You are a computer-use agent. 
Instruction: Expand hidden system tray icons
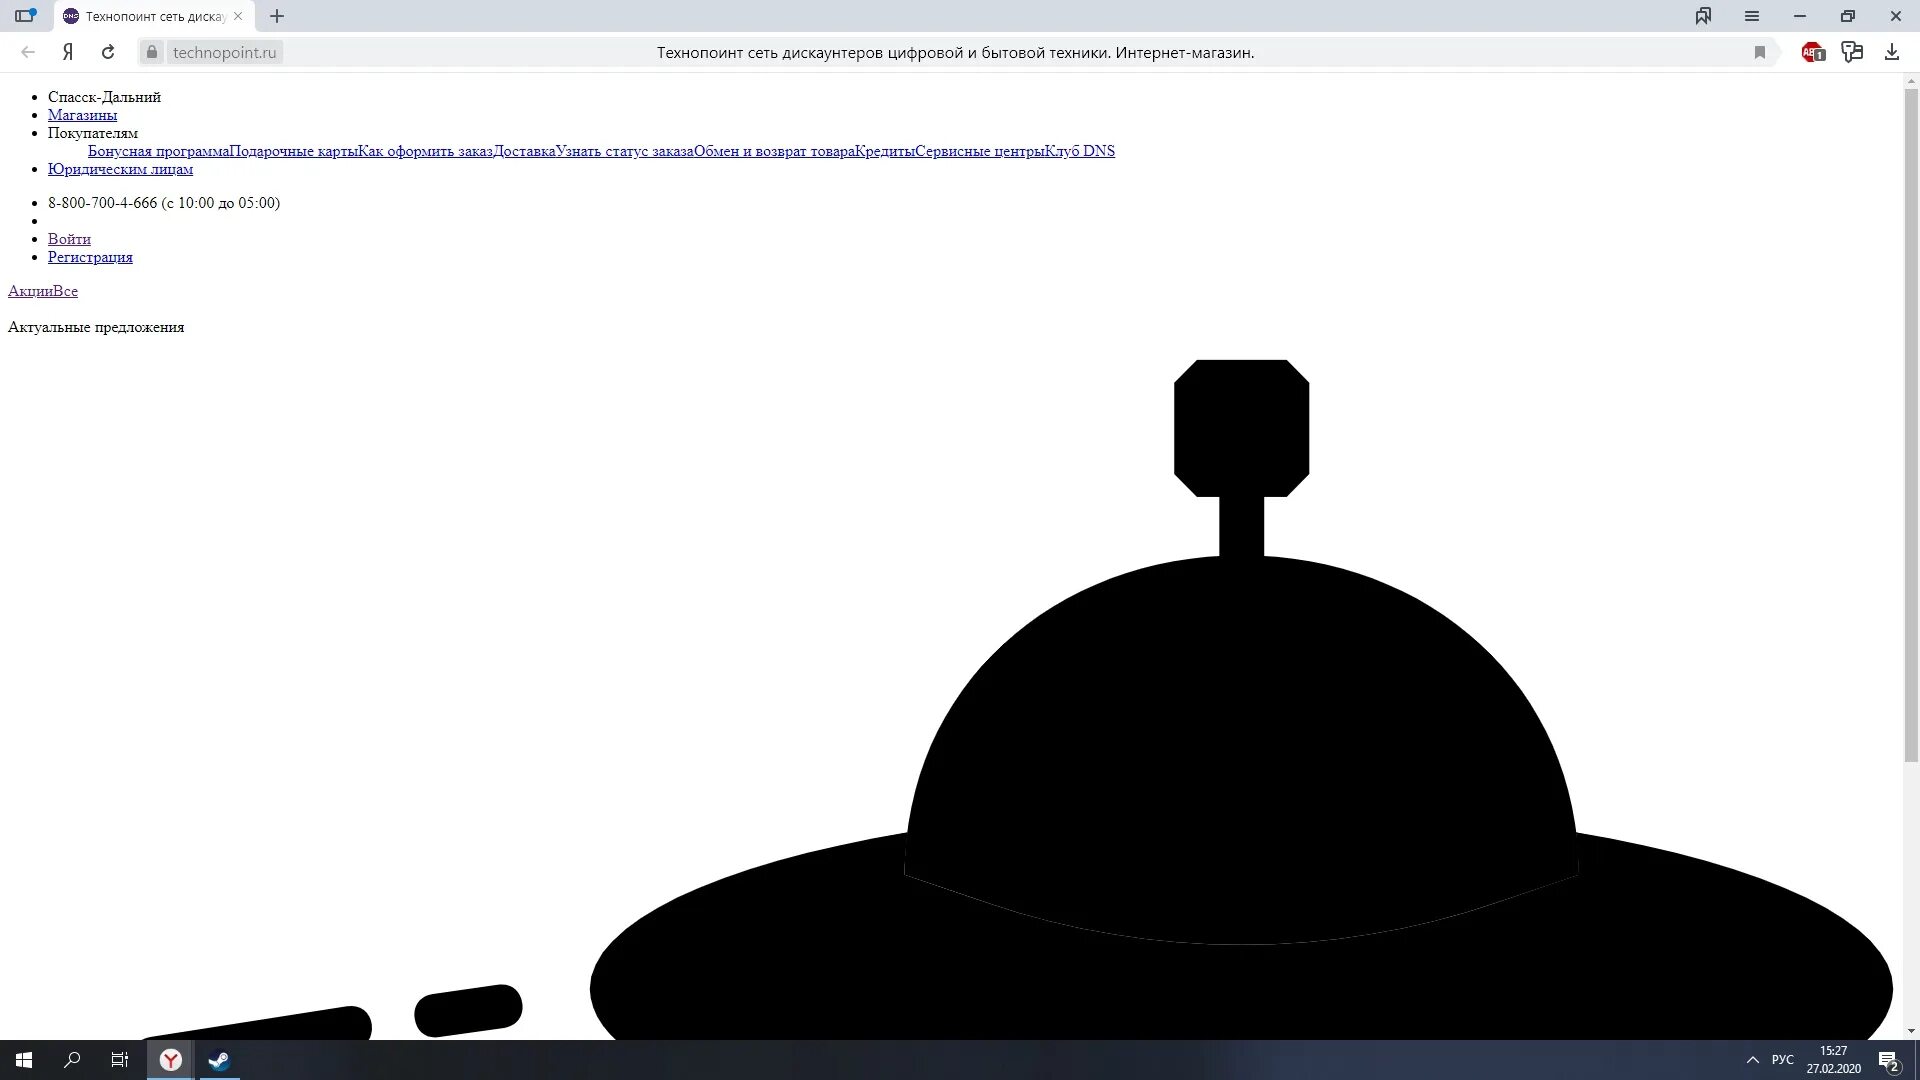1752,1059
